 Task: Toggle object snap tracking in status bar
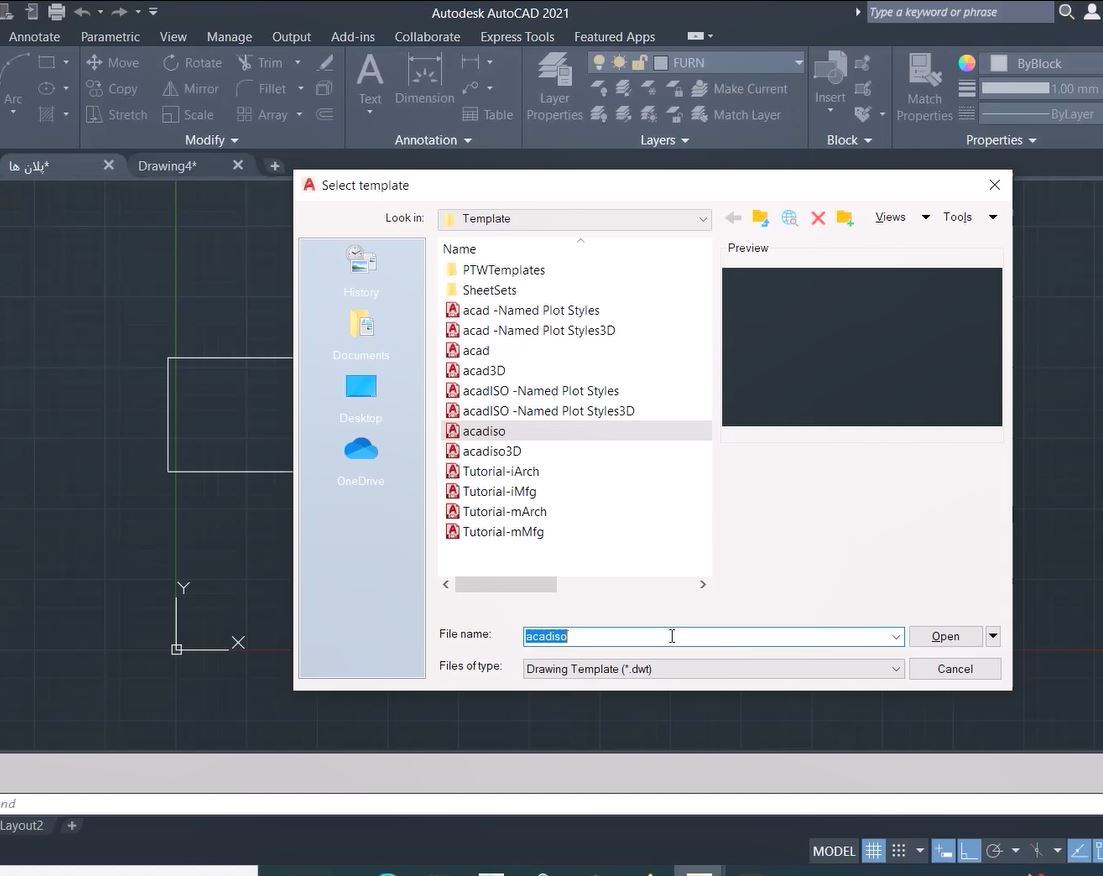[1078, 851]
